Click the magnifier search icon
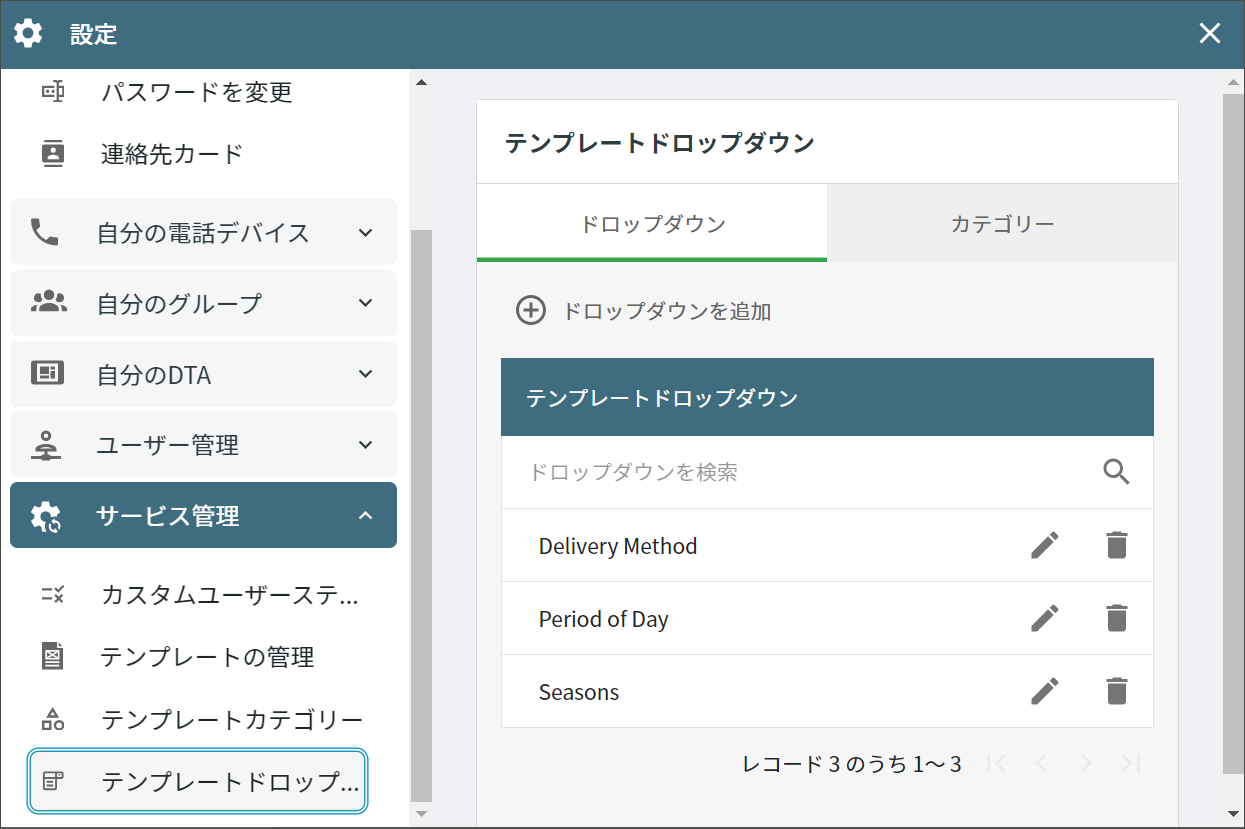 [x=1116, y=472]
